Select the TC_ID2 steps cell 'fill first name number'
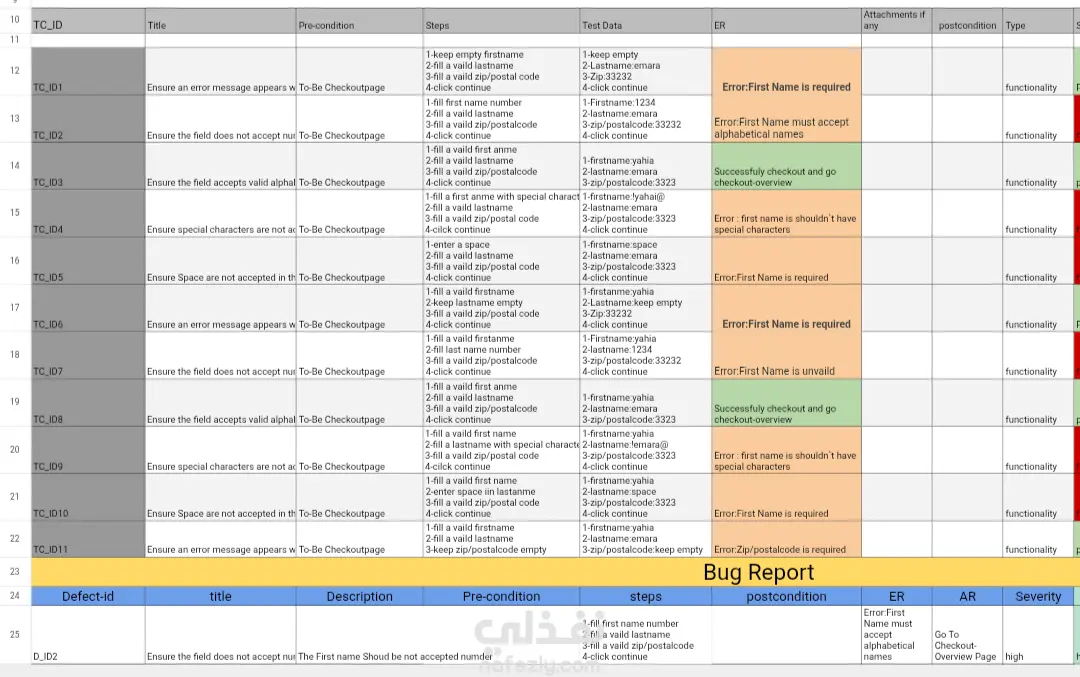The image size is (1080, 677). point(501,119)
